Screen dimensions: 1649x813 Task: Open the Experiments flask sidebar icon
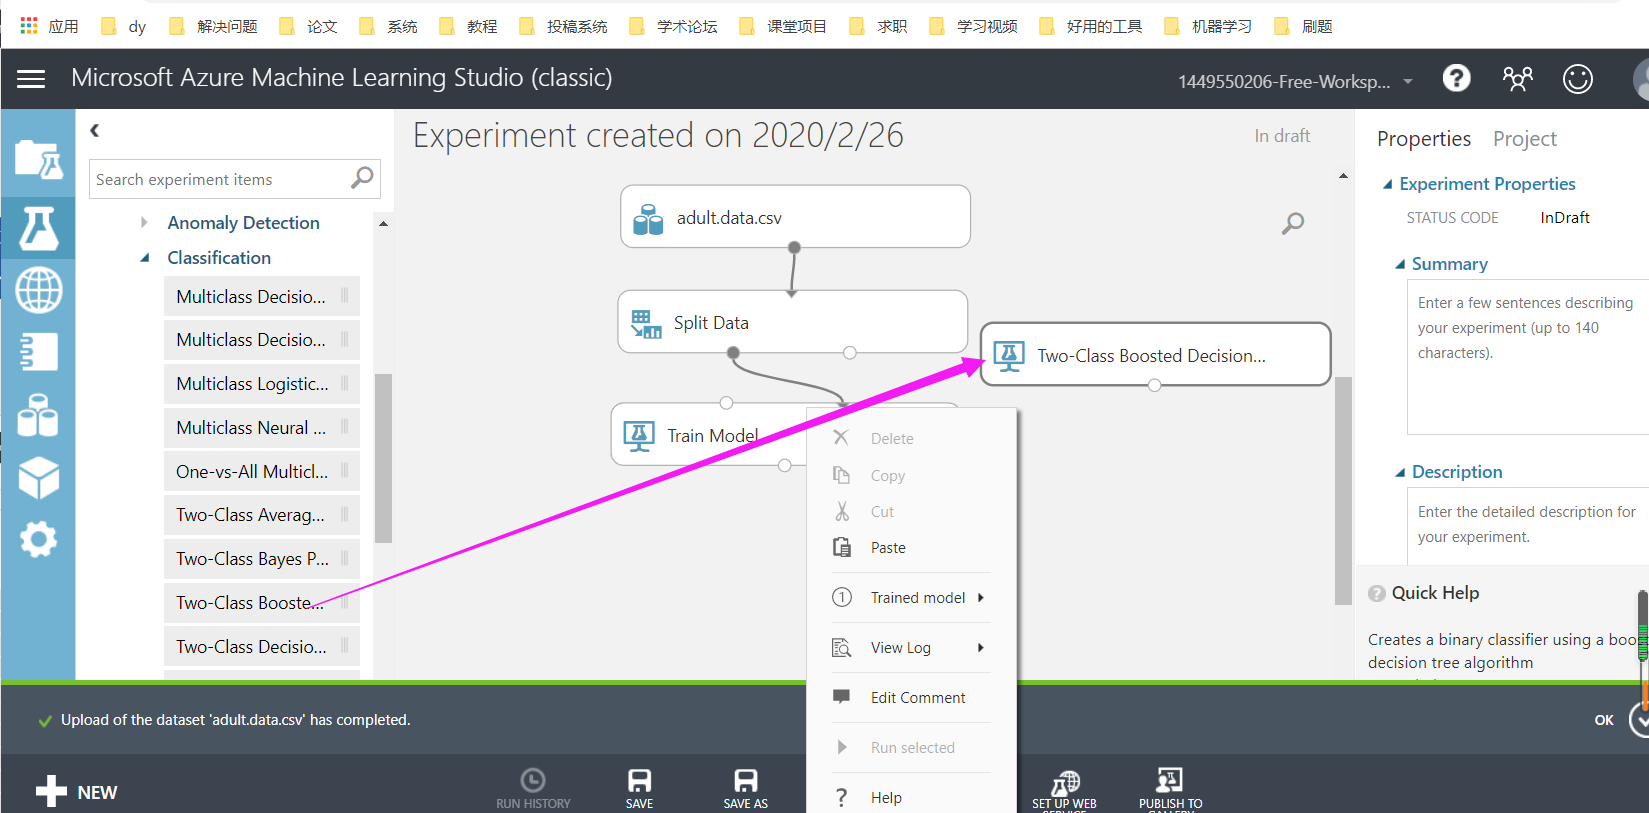coord(38,228)
